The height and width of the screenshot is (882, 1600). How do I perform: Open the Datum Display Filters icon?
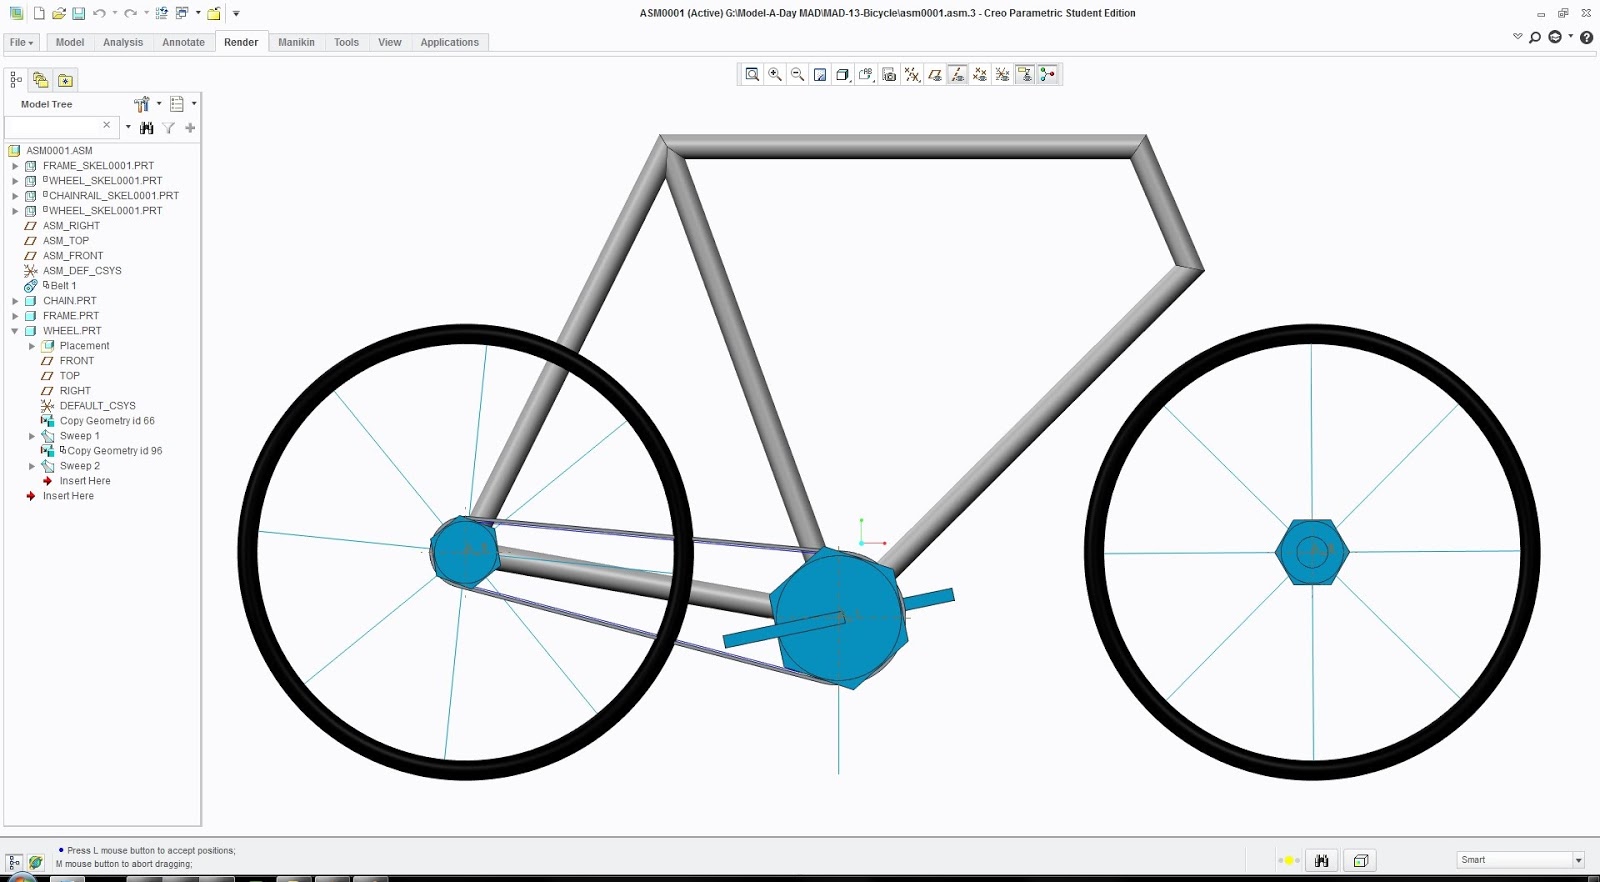pyautogui.click(x=911, y=74)
